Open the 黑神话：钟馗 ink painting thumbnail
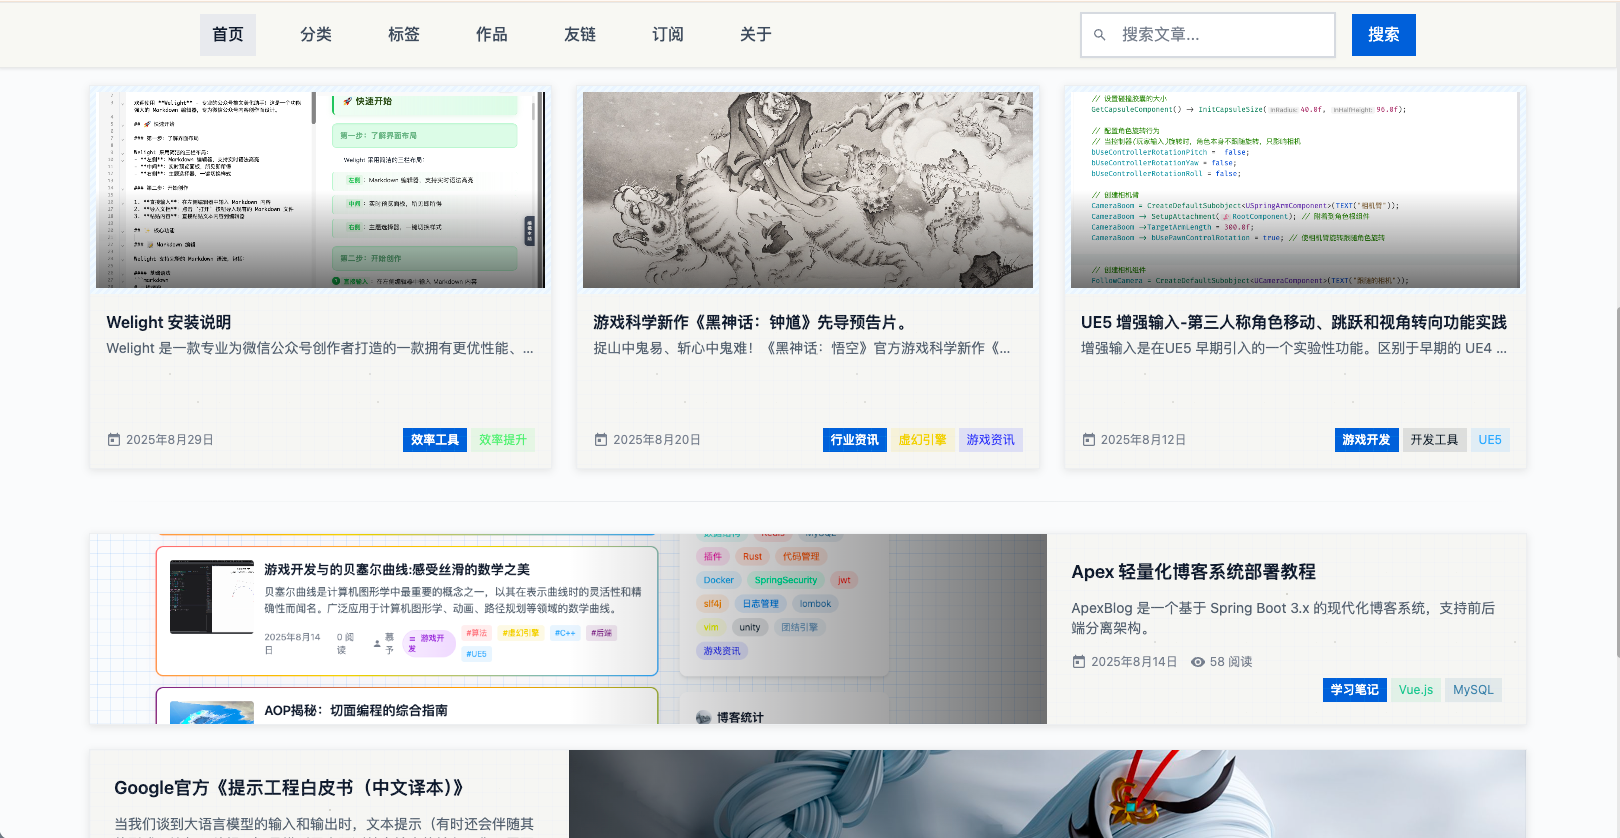 (808, 190)
